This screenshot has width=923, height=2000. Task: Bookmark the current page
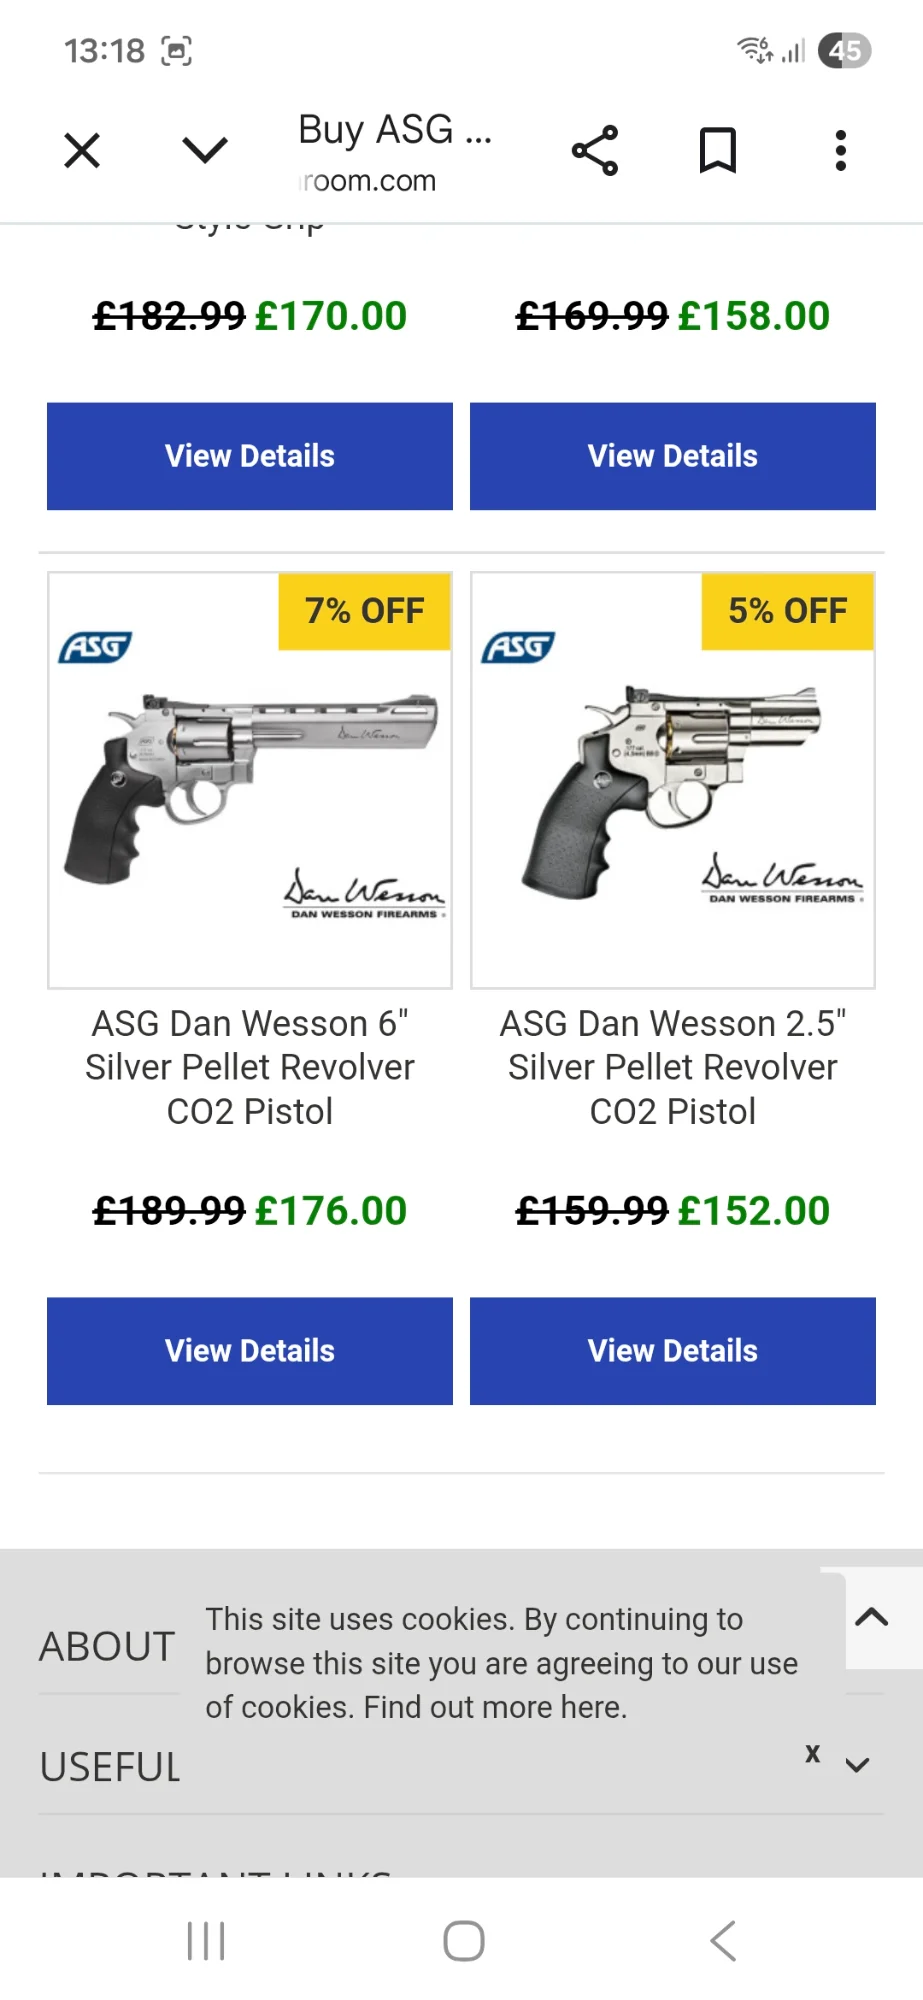click(x=717, y=151)
